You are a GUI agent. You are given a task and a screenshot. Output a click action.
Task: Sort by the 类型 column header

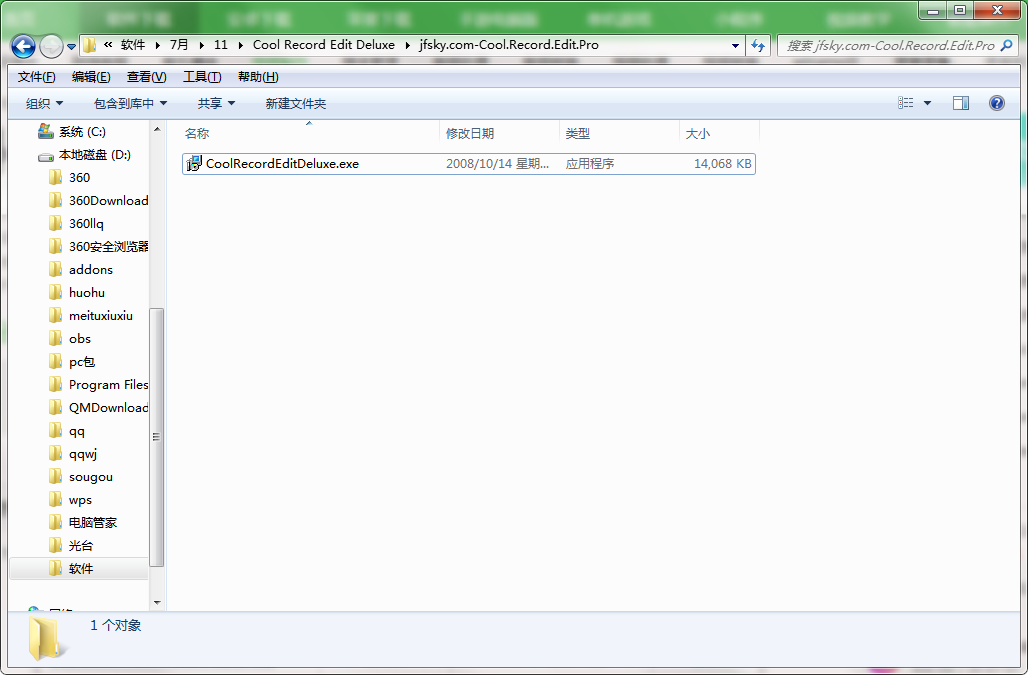[619, 133]
